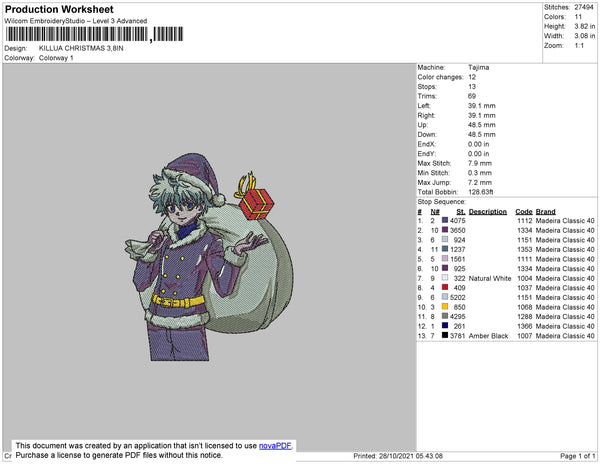The image size is (600, 464).
Task: Click the Max Jump value '7.2 mm'
Action: pos(480,182)
